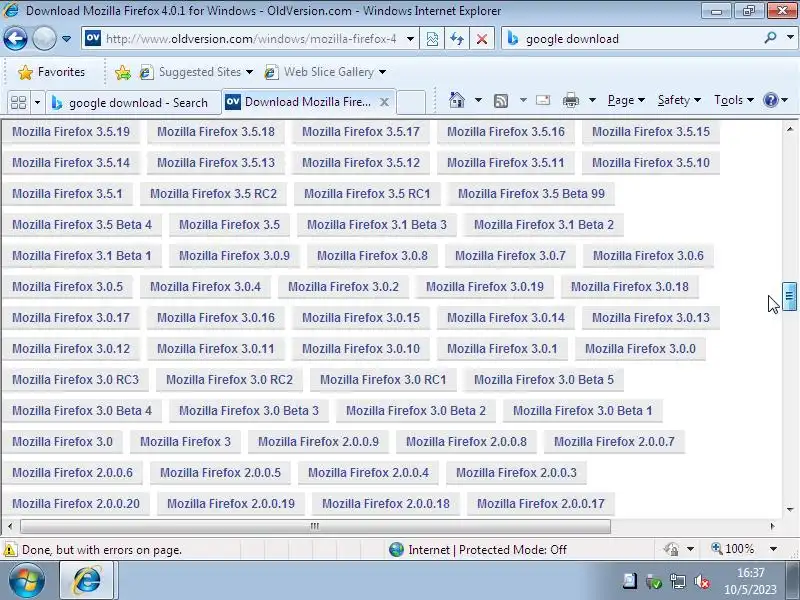Open Mozilla Firefox 3.0 Beta 2 link
Viewport: 800px width, 600px height.
[416, 411]
